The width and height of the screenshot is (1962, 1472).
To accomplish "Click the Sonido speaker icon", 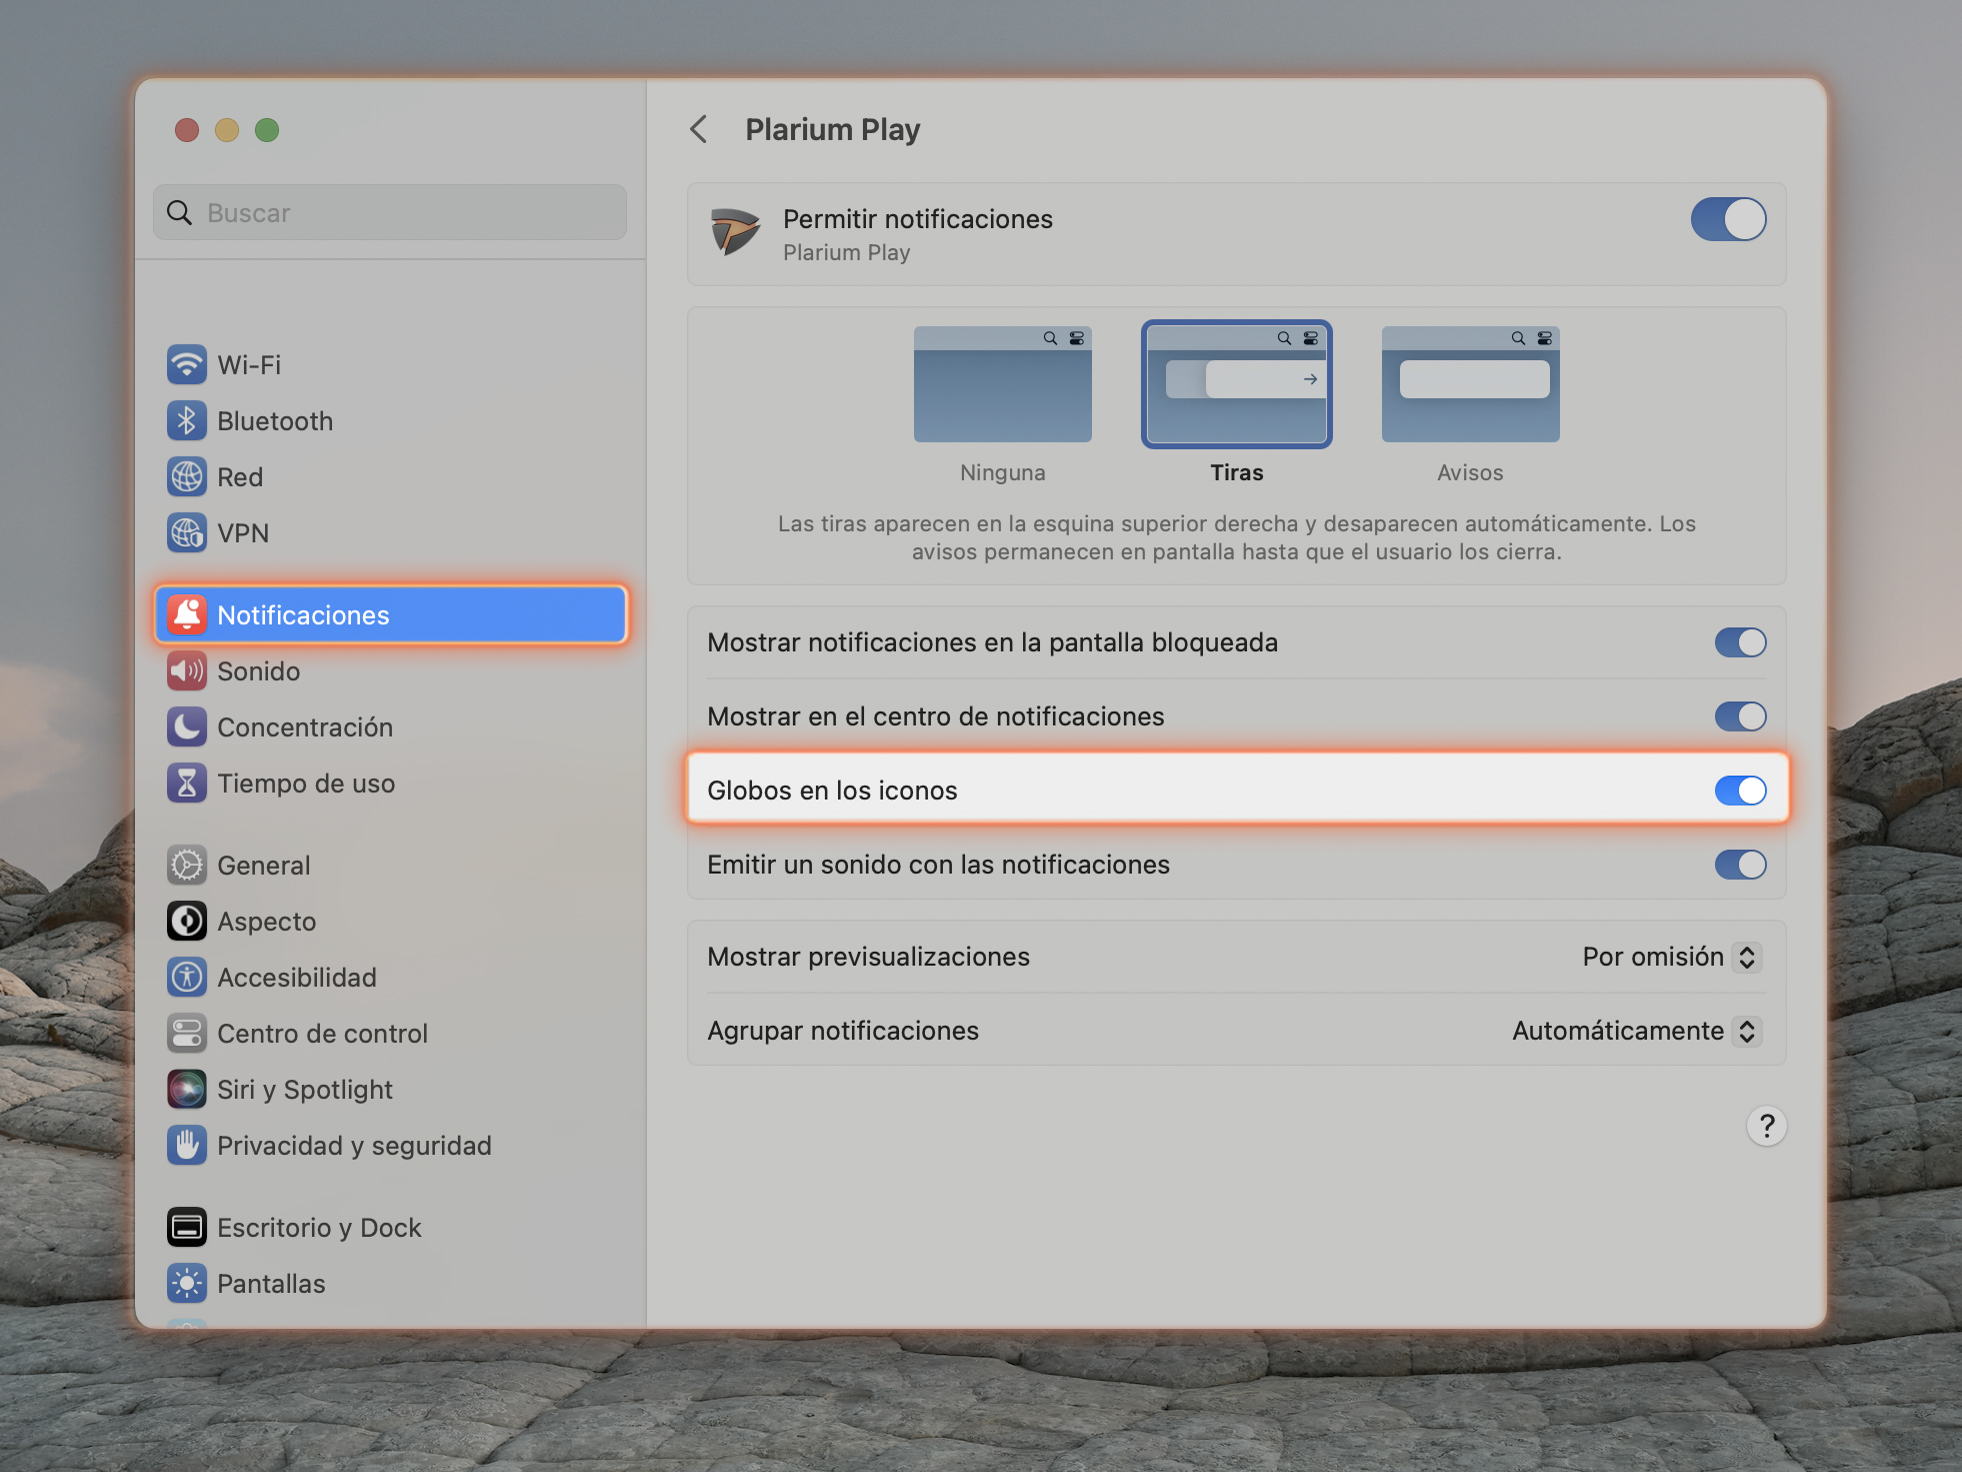I will point(187,671).
